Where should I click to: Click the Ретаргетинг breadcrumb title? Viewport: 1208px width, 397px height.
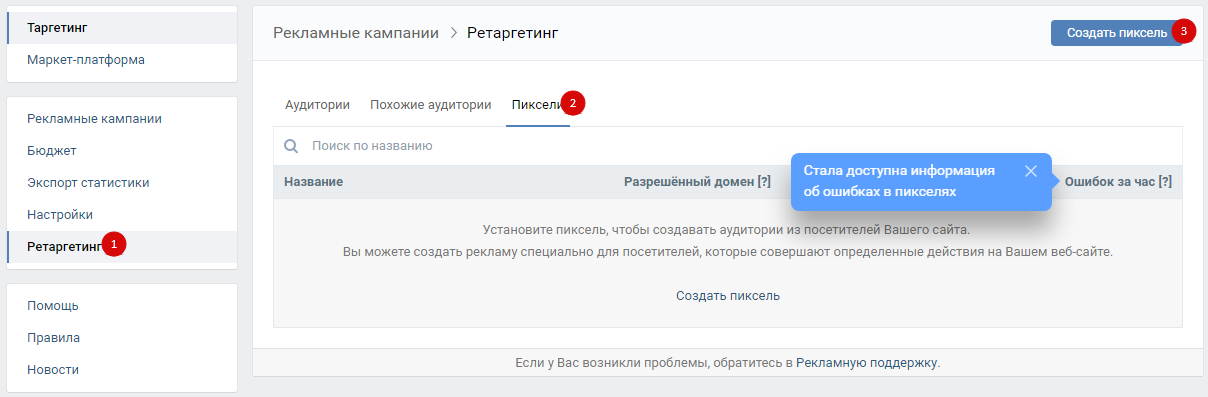513,33
